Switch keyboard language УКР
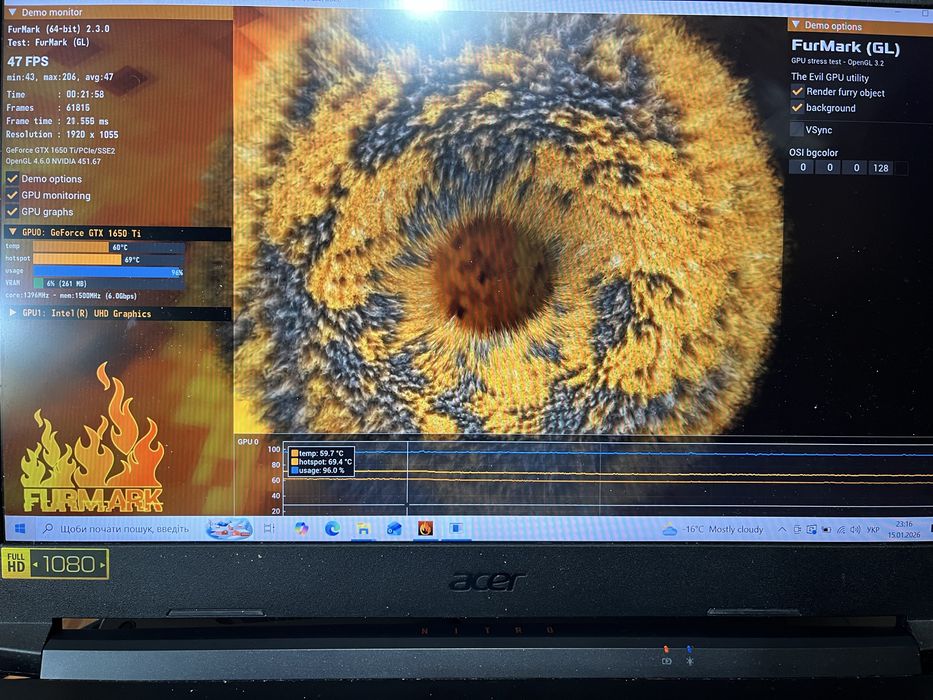933x700 pixels. click(x=873, y=529)
